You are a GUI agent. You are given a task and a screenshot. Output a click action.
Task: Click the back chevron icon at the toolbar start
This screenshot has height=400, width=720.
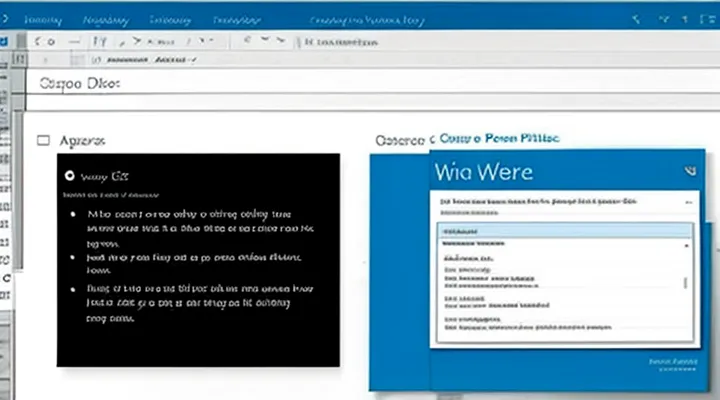pos(38,42)
